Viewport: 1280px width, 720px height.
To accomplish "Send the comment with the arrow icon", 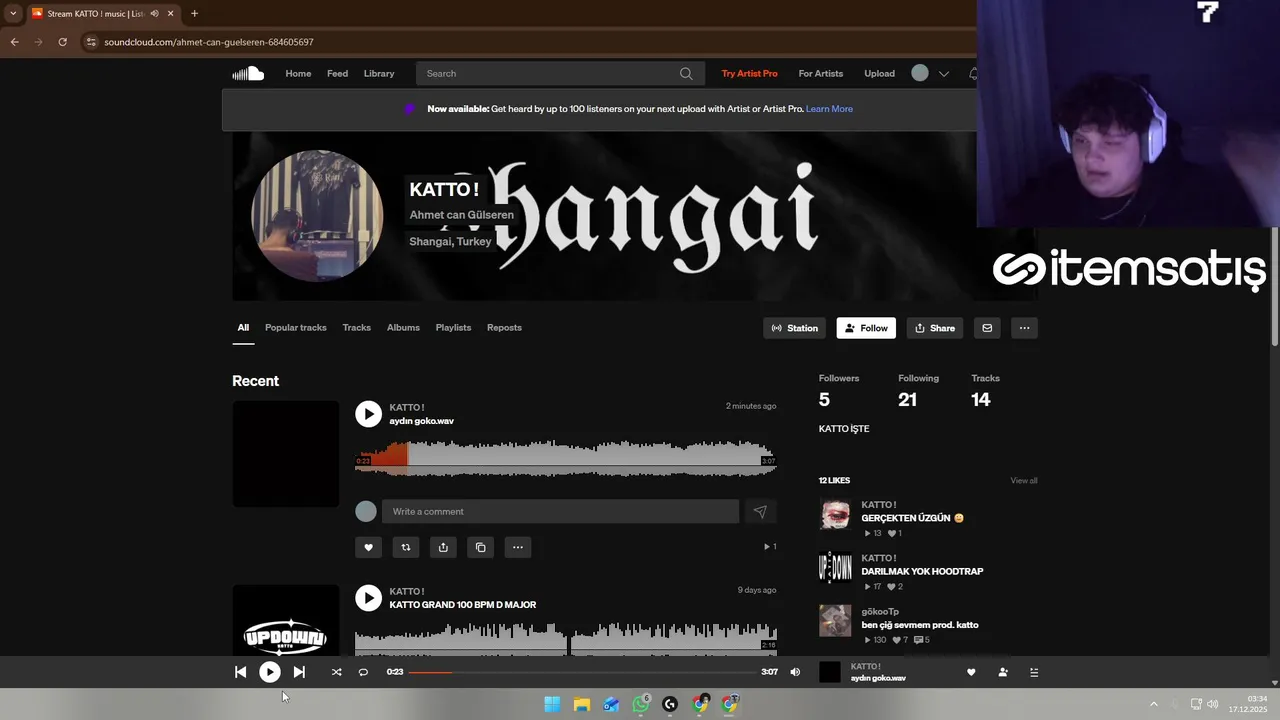I will pos(760,511).
